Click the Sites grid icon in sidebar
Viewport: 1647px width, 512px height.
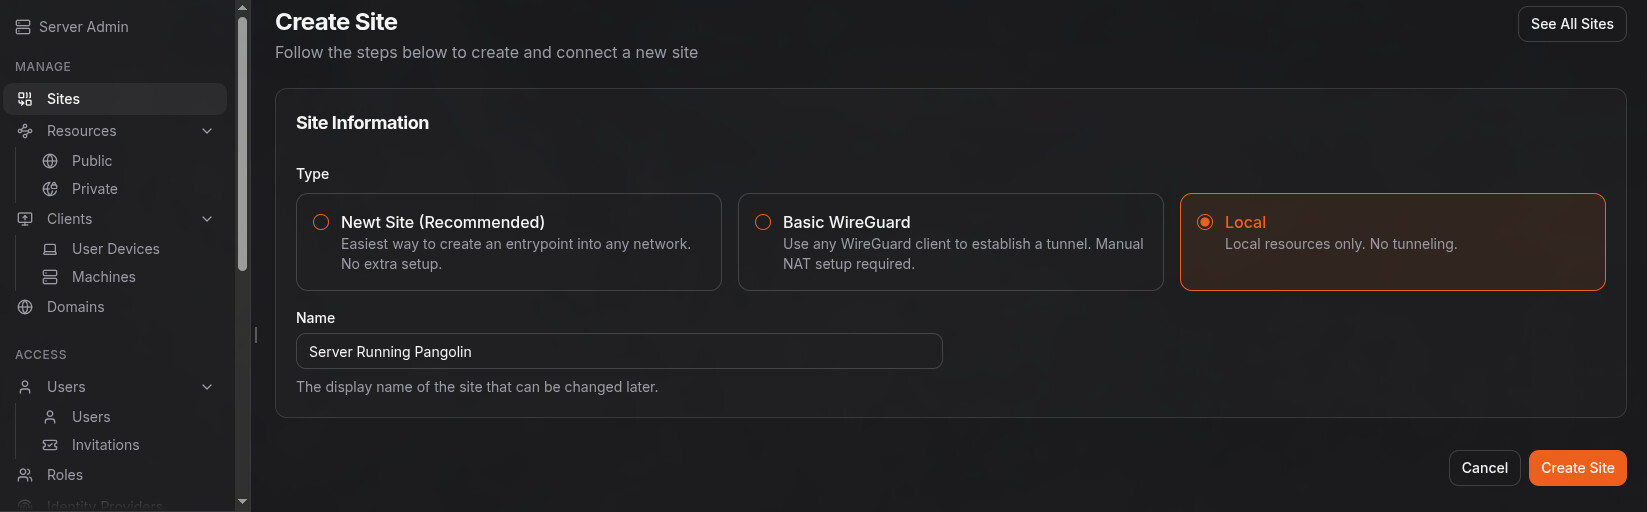coord(25,99)
